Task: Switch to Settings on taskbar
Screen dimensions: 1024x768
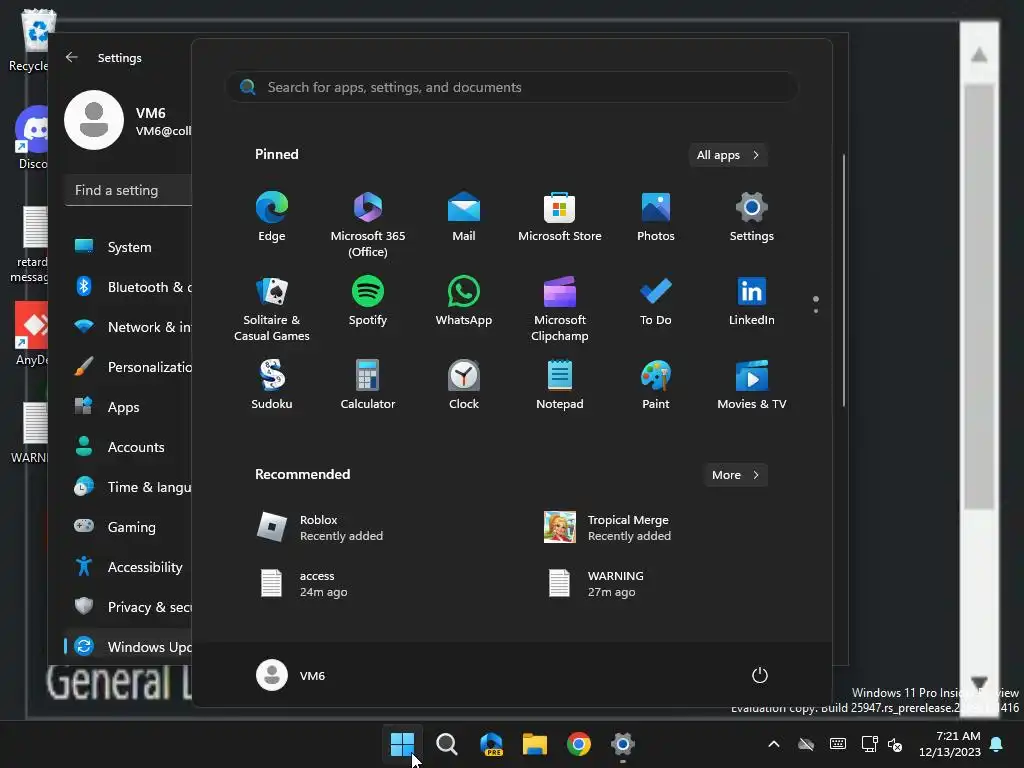Action: [x=623, y=744]
